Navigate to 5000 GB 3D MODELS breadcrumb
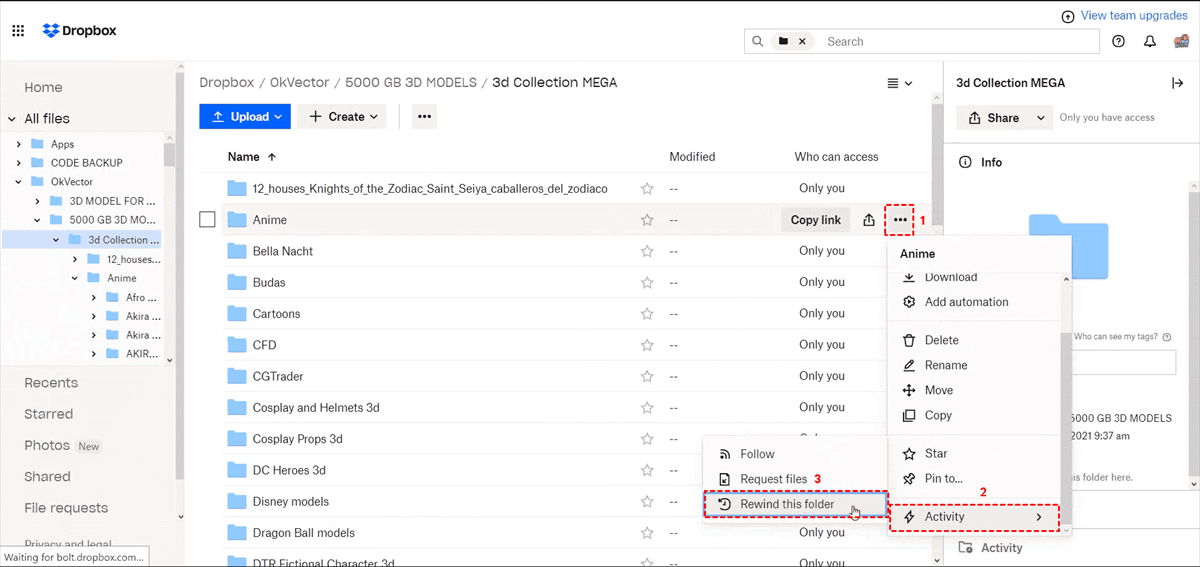 click(x=410, y=83)
